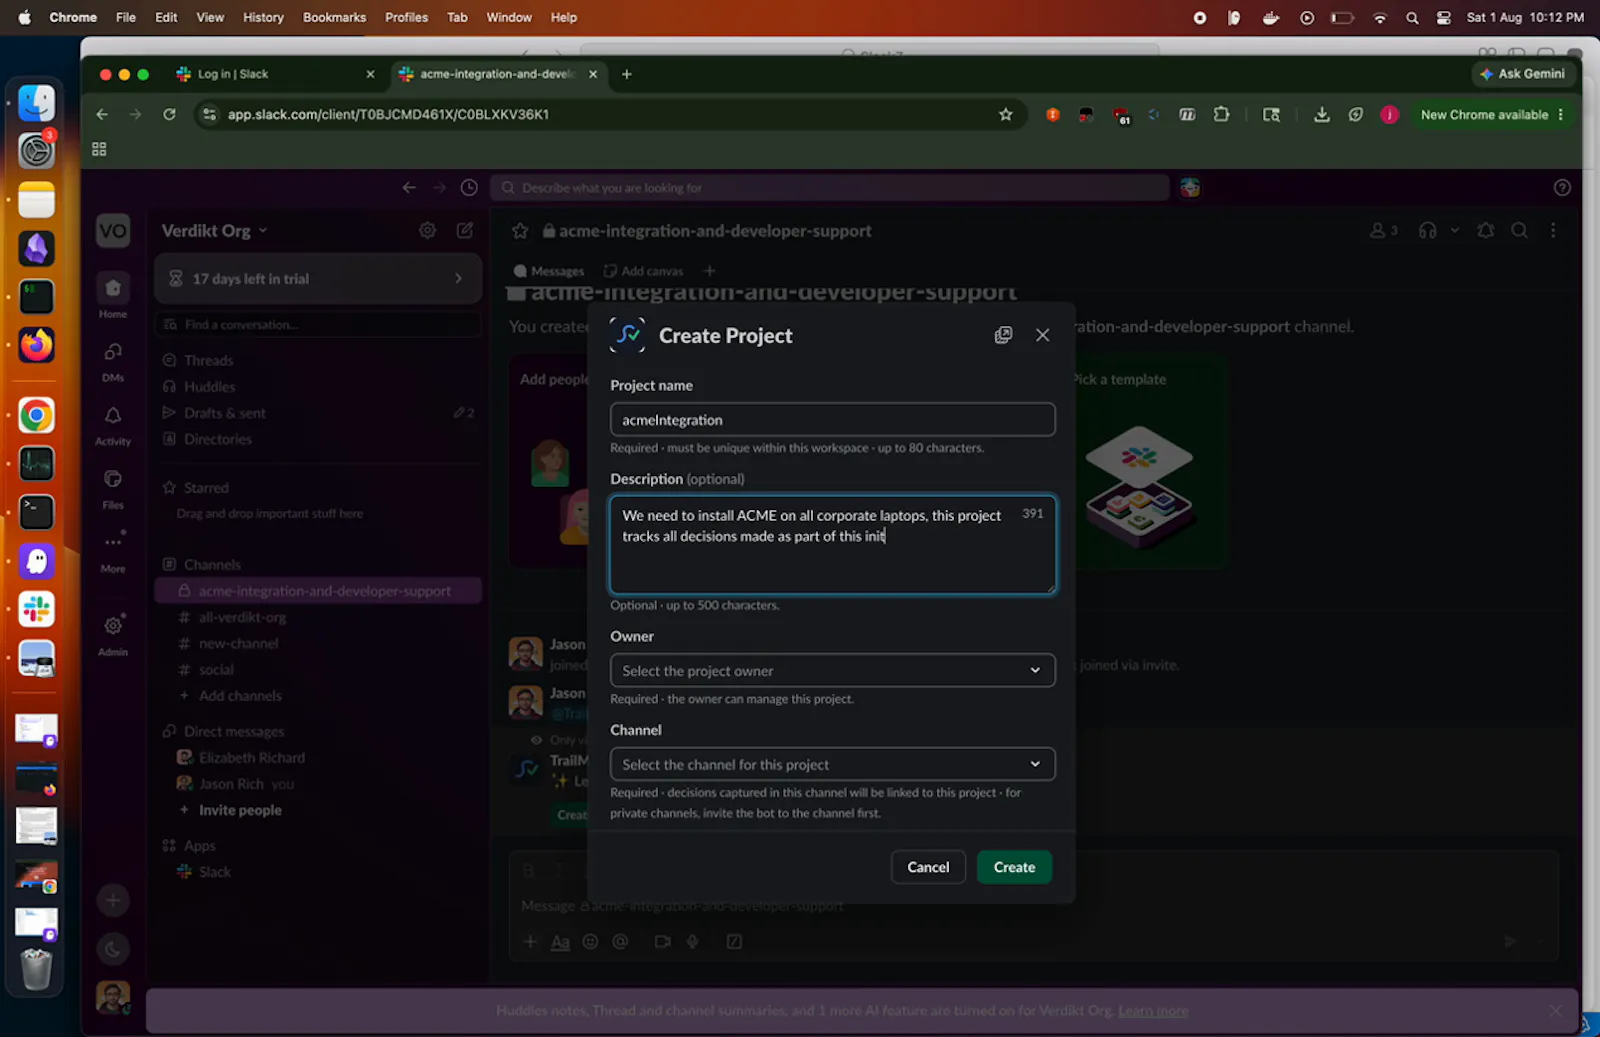Expand the 17 days left in trial banner
1600x1037 pixels.
[318, 279]
